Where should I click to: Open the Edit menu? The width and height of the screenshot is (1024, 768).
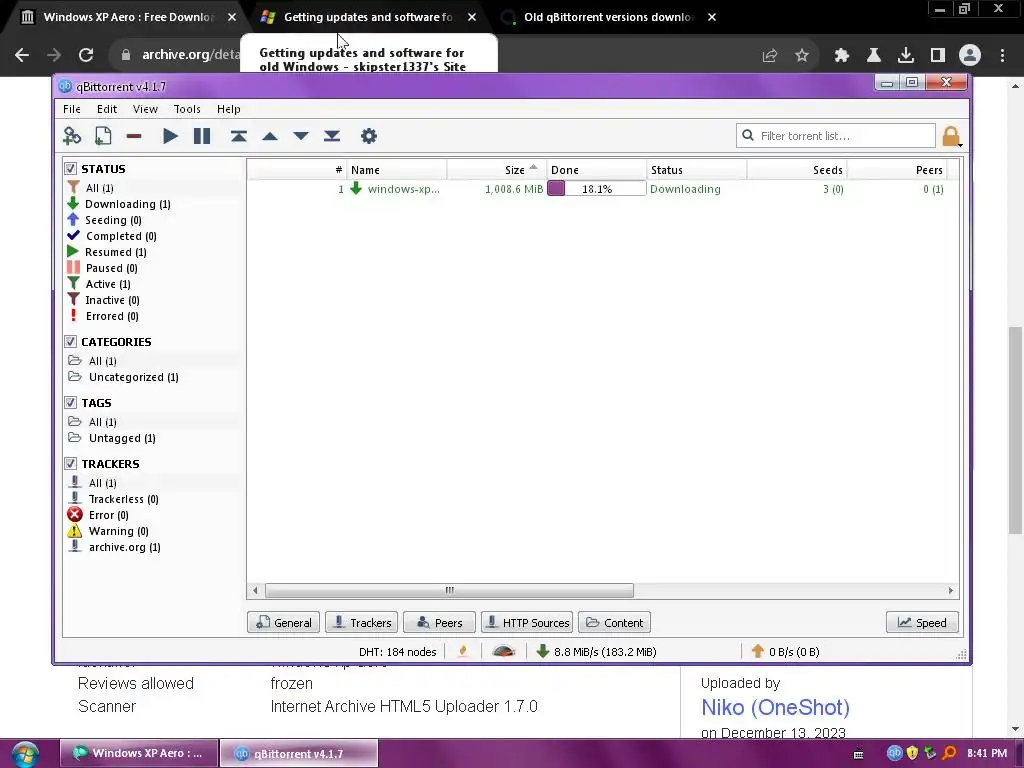107,109
